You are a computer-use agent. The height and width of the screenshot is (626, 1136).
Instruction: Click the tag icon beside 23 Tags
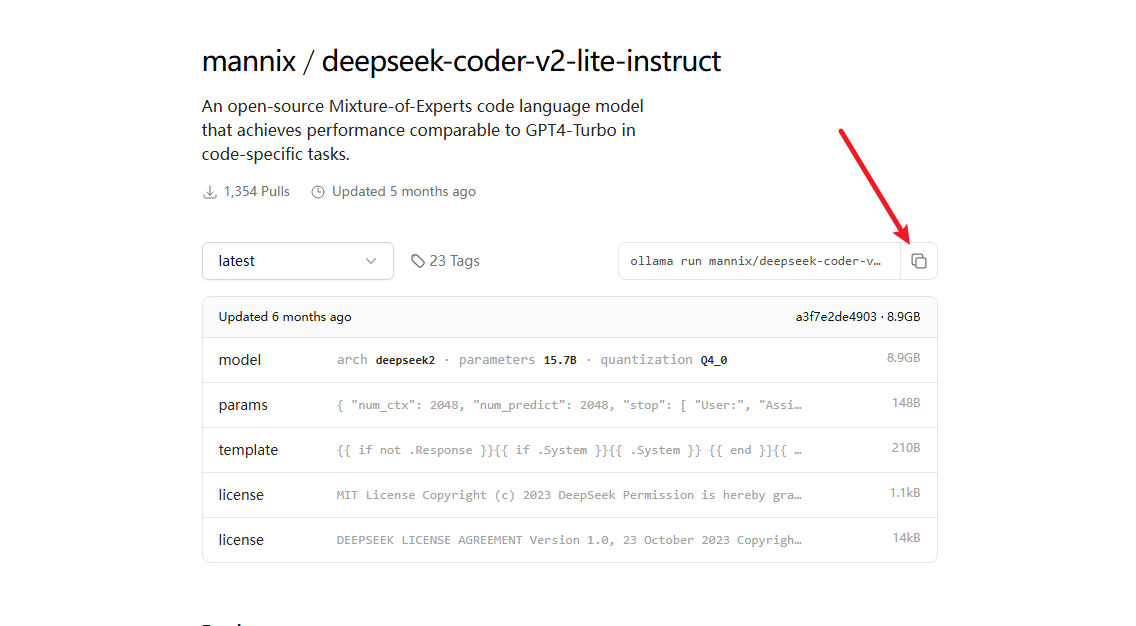[417, 261]
